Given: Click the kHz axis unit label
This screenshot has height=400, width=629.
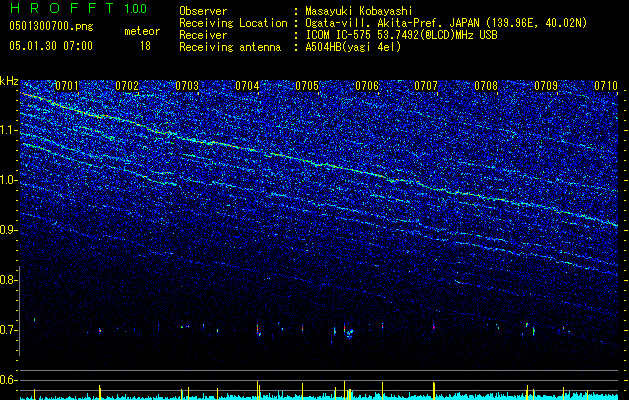Looking at the screenshot, I should click(x=9, y=81).
